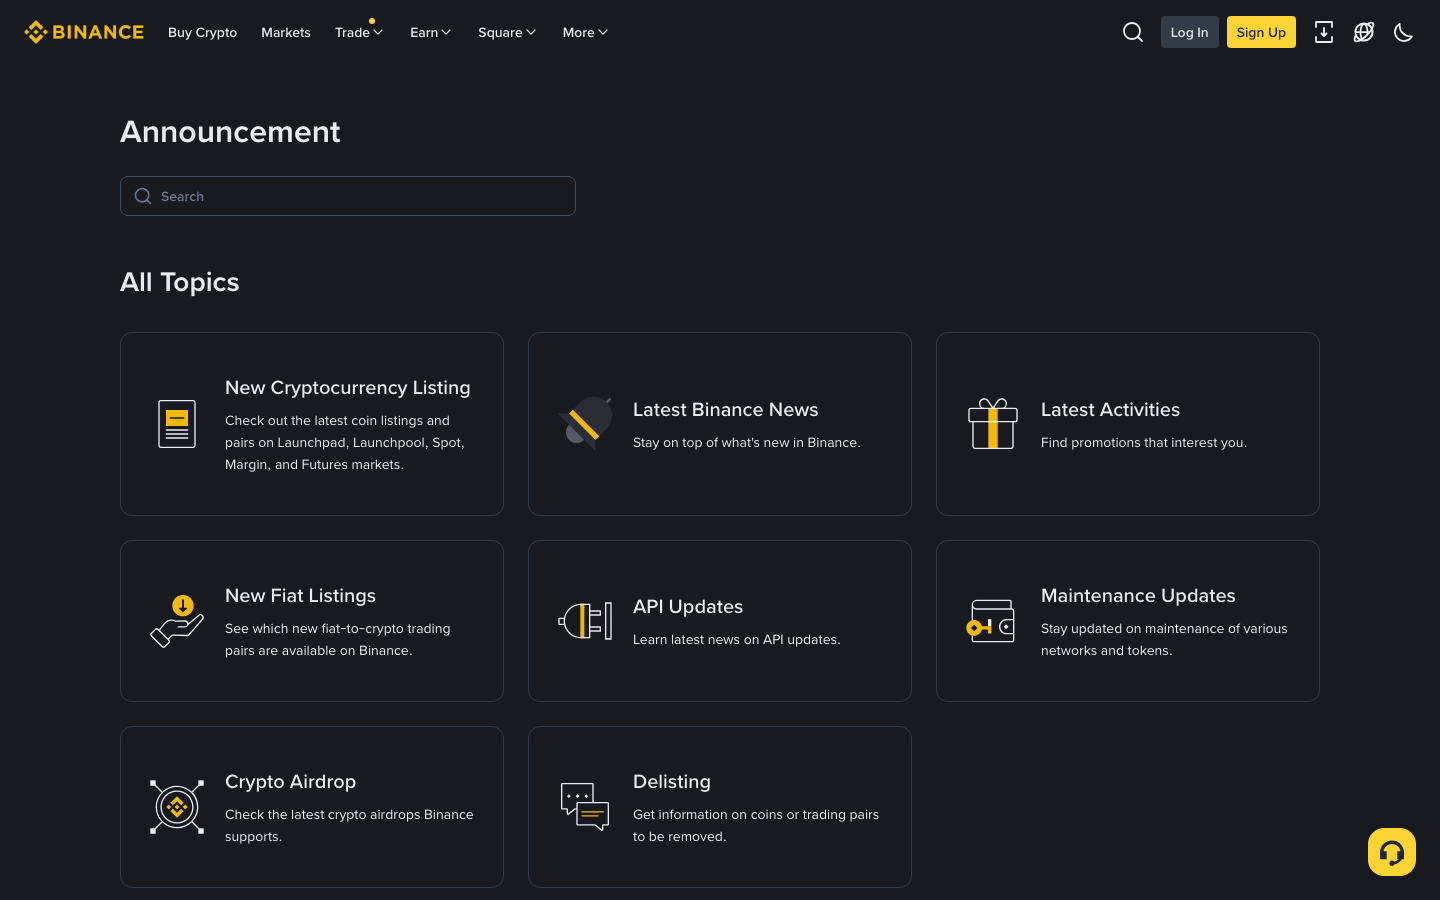Click the app download icon
Image resolution: width=1440 pixels, height=900 pixels.
(x=1324, y=32)
